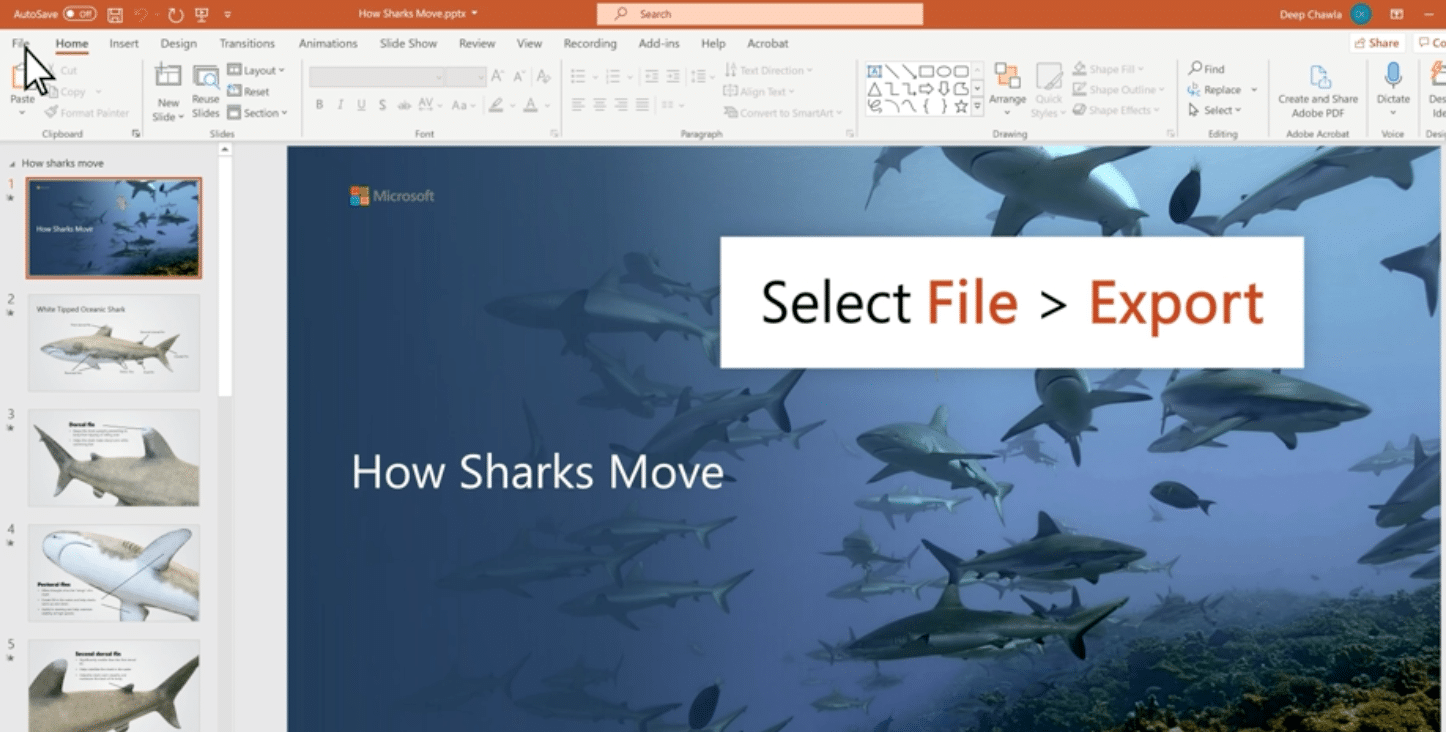Click Replace in Editing group
Screen dimensions: 1446x732
coord(1215,90)
